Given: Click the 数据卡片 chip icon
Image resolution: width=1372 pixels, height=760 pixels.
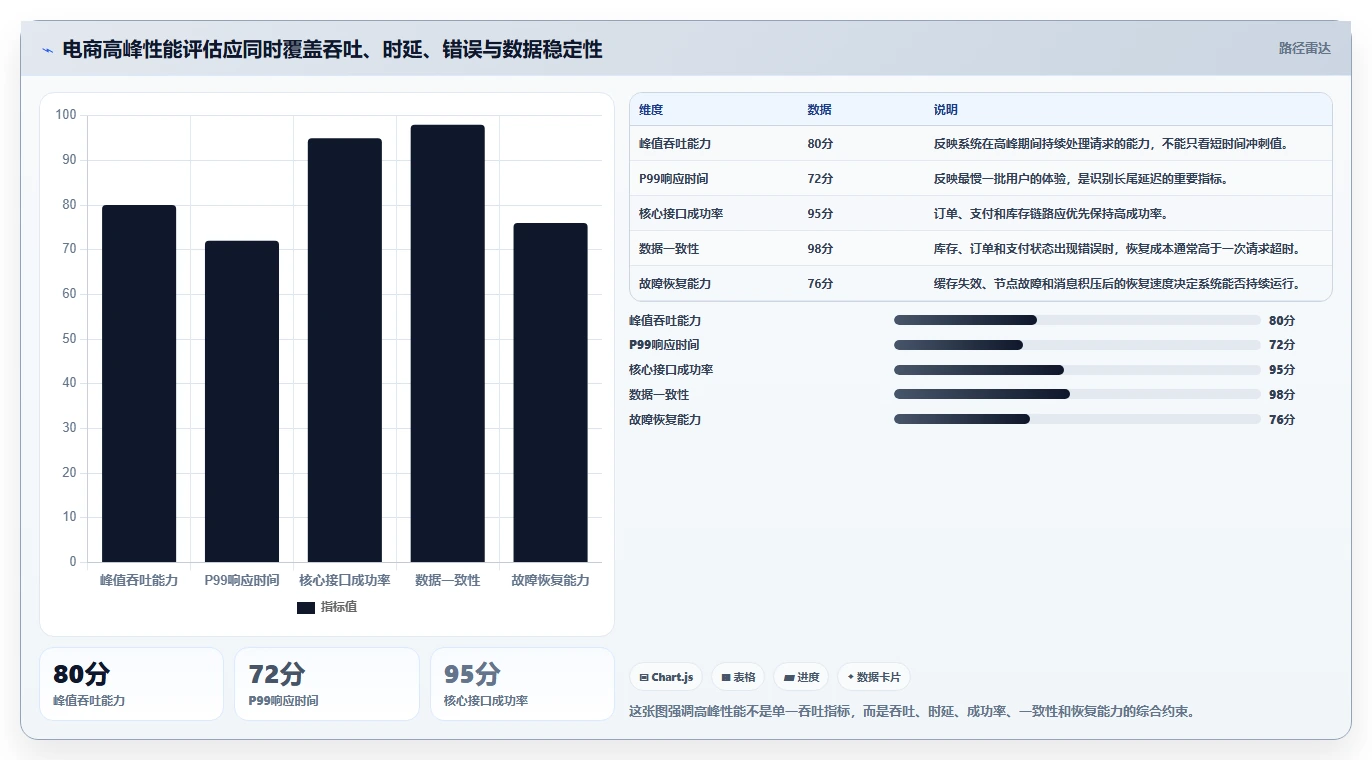Looking at the screenshot, I should click(850, 677).
